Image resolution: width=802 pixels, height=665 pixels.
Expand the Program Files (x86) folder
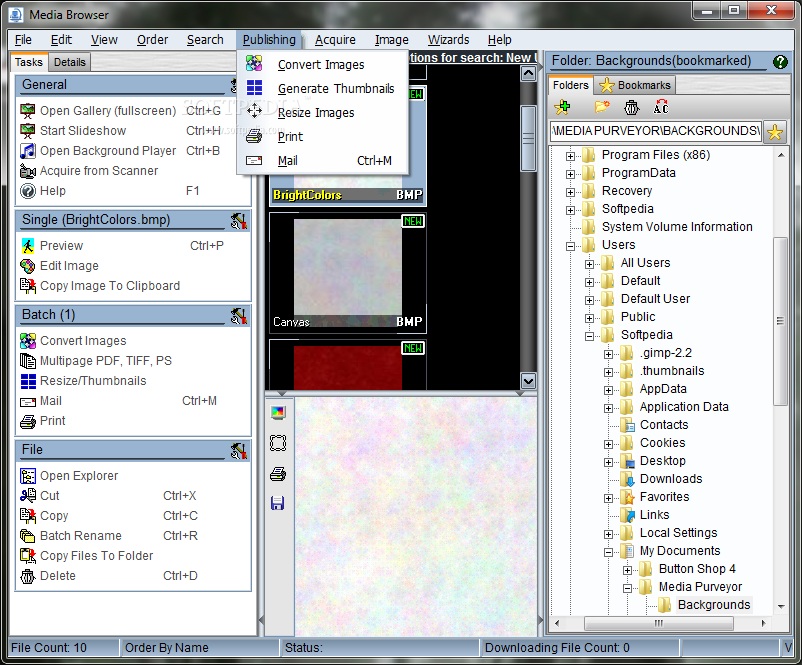click(571, 155)
